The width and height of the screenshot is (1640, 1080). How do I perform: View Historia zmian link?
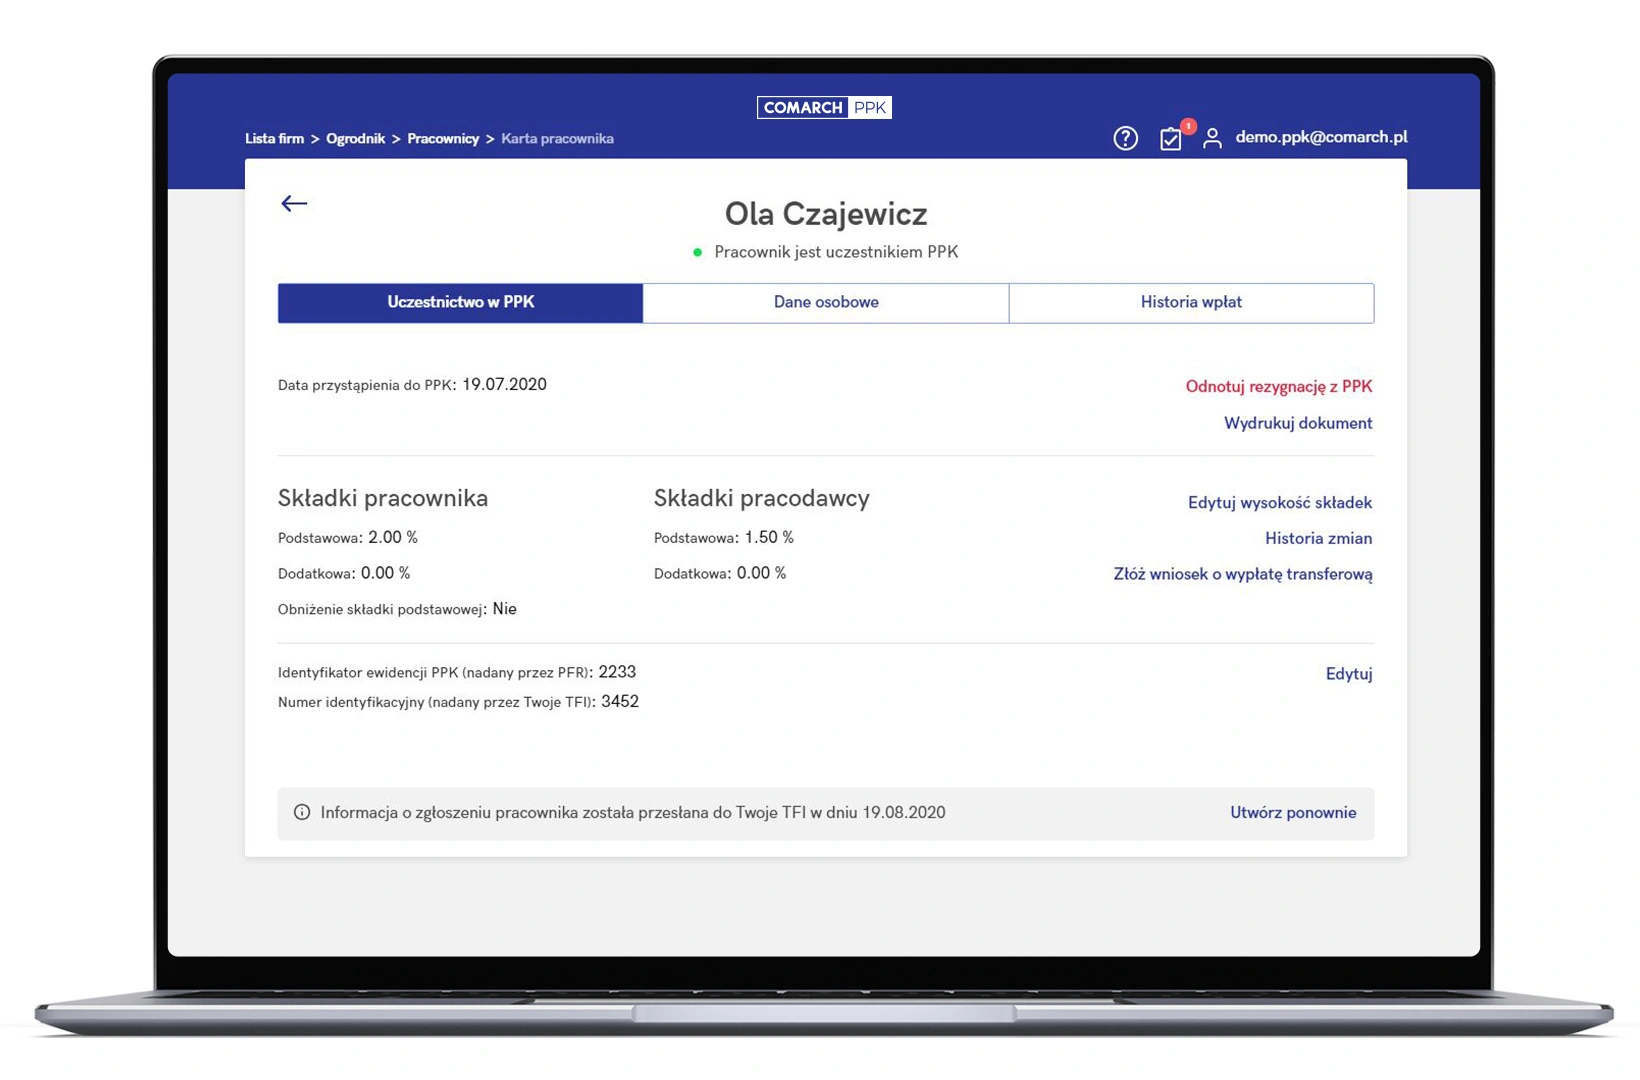tap(1318, 538)
